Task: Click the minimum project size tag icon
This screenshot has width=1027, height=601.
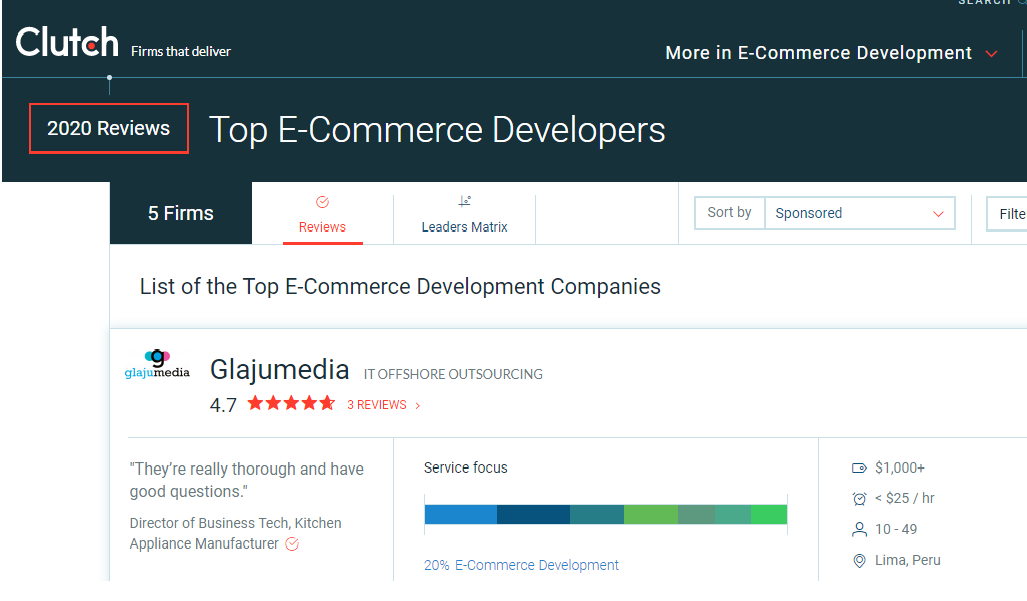Action: (859, 468)
